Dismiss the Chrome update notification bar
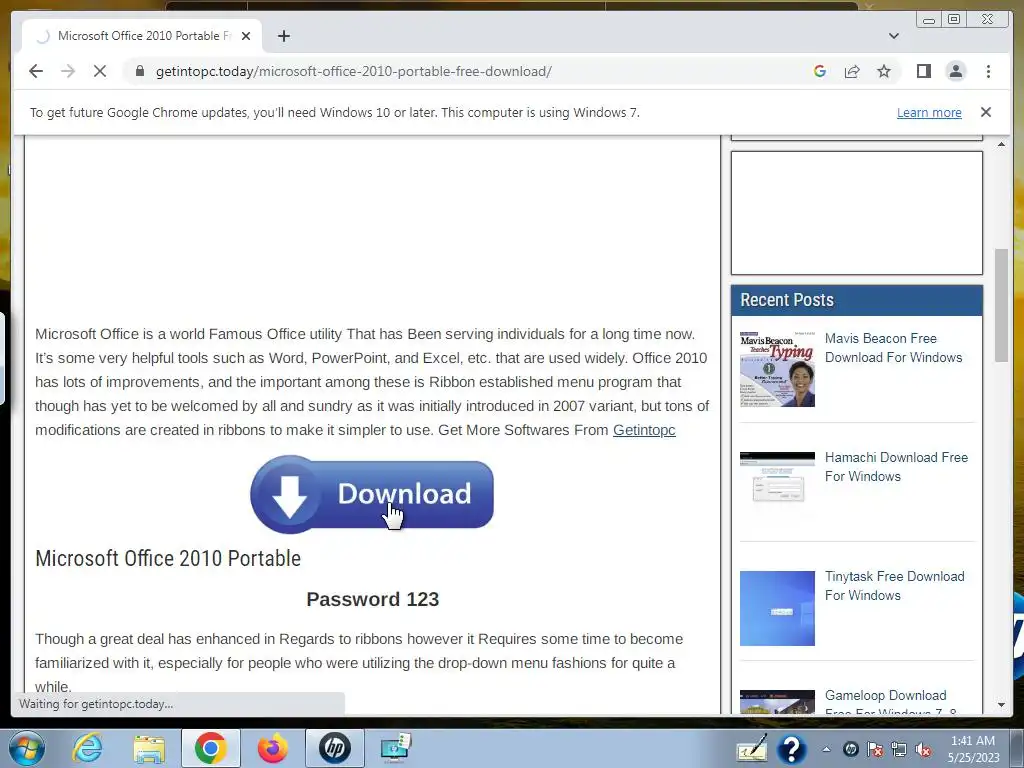The height and width of the screenshot is (768, 1024). coord(985,112)
